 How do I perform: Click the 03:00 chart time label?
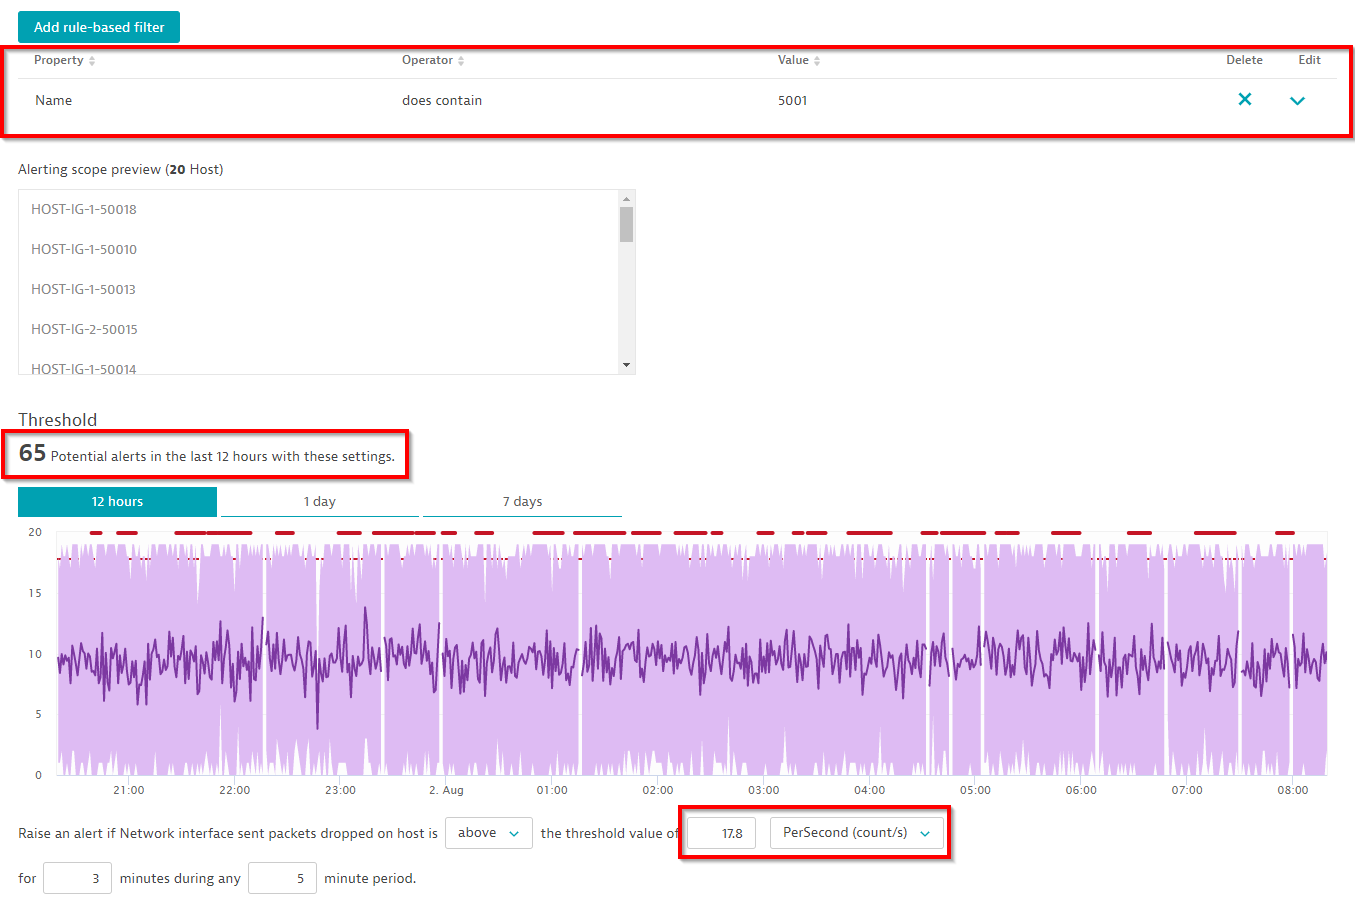click(763, 790)
